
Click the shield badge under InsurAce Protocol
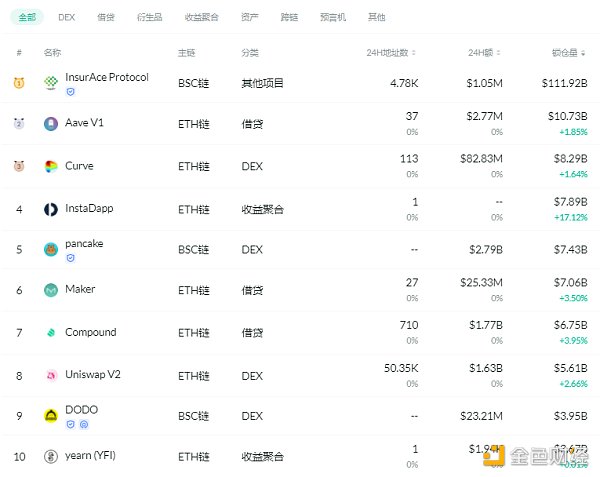(70, 91)
